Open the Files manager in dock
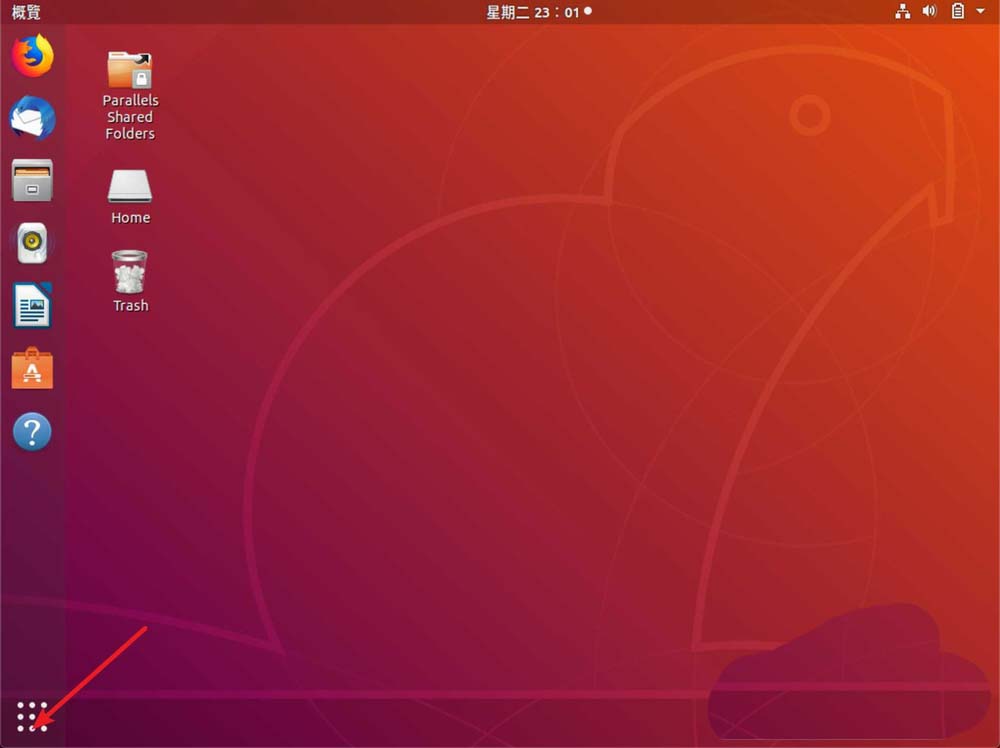Viewport: 1000px width, 748px height. tap(32, 181)
